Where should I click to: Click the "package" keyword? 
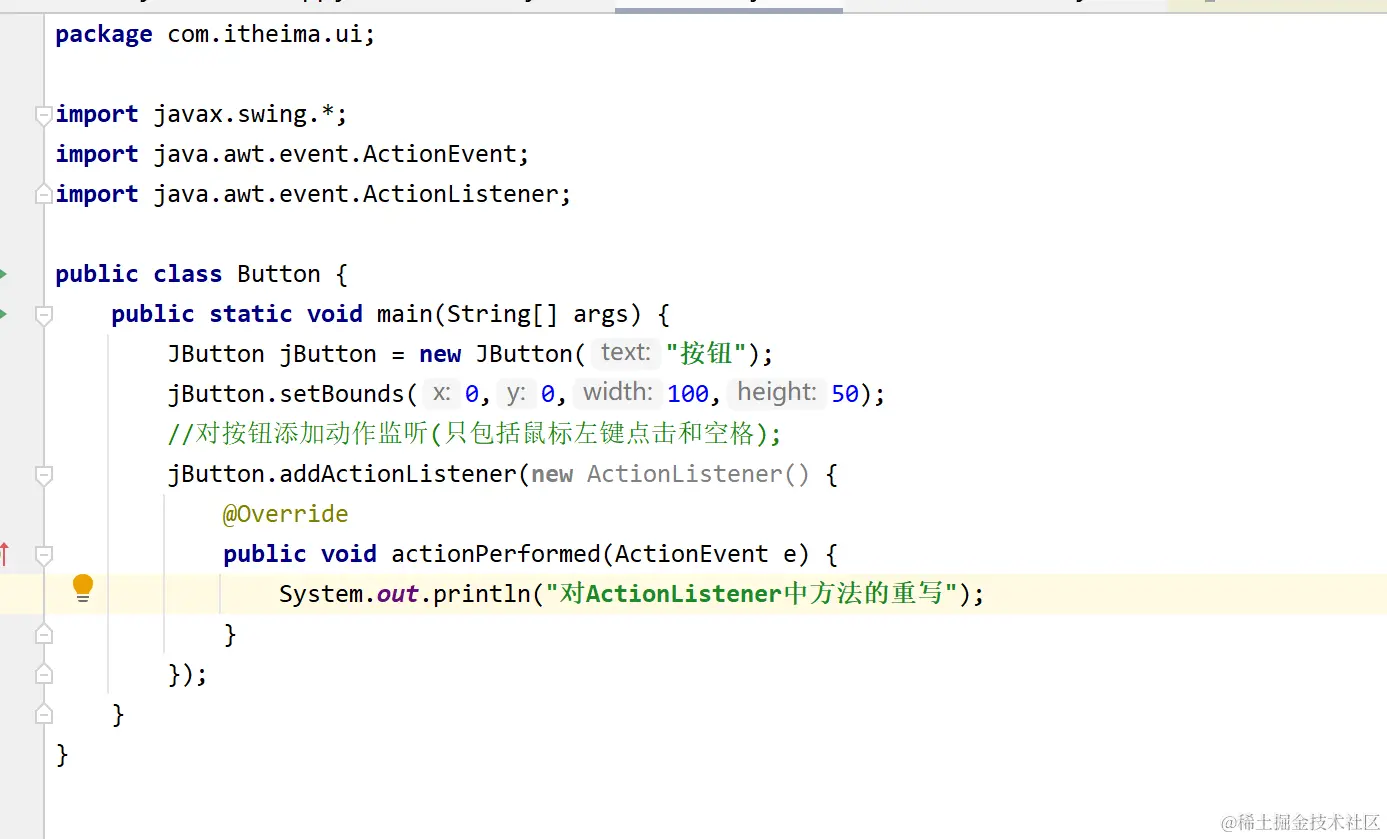(x=104, y=35)
